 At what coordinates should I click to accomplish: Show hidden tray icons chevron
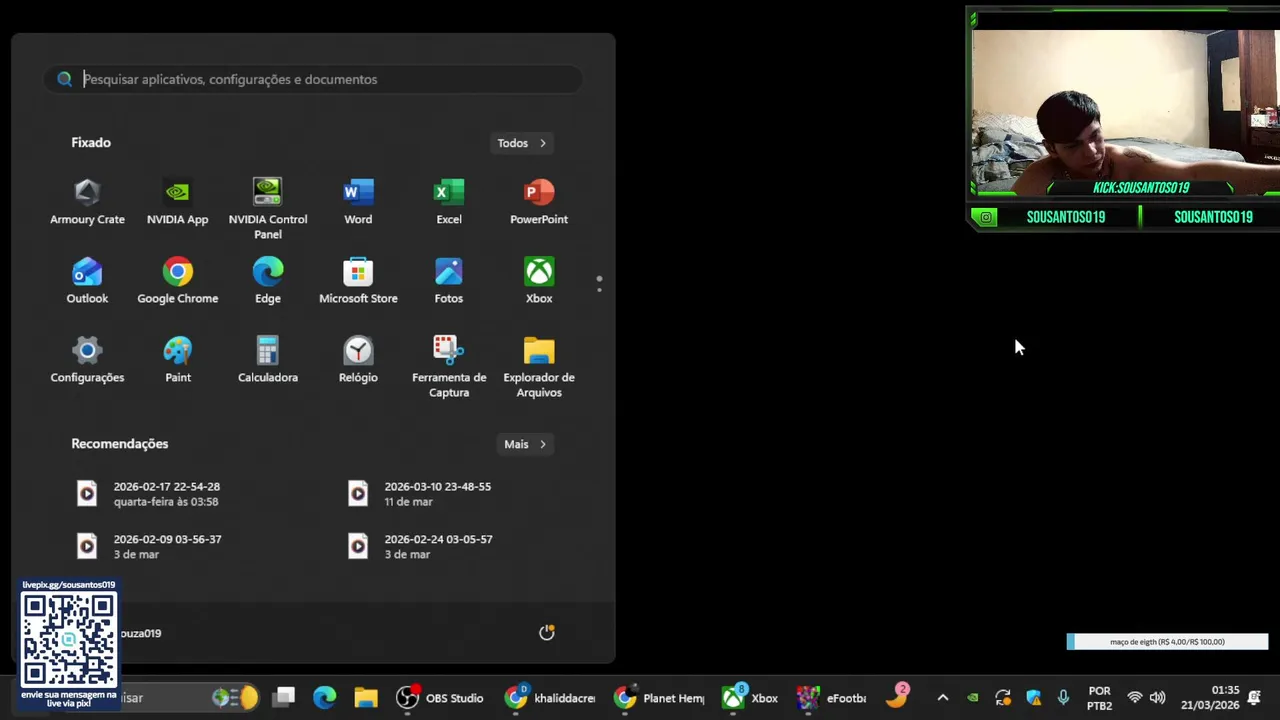click(x=942, y=698)
